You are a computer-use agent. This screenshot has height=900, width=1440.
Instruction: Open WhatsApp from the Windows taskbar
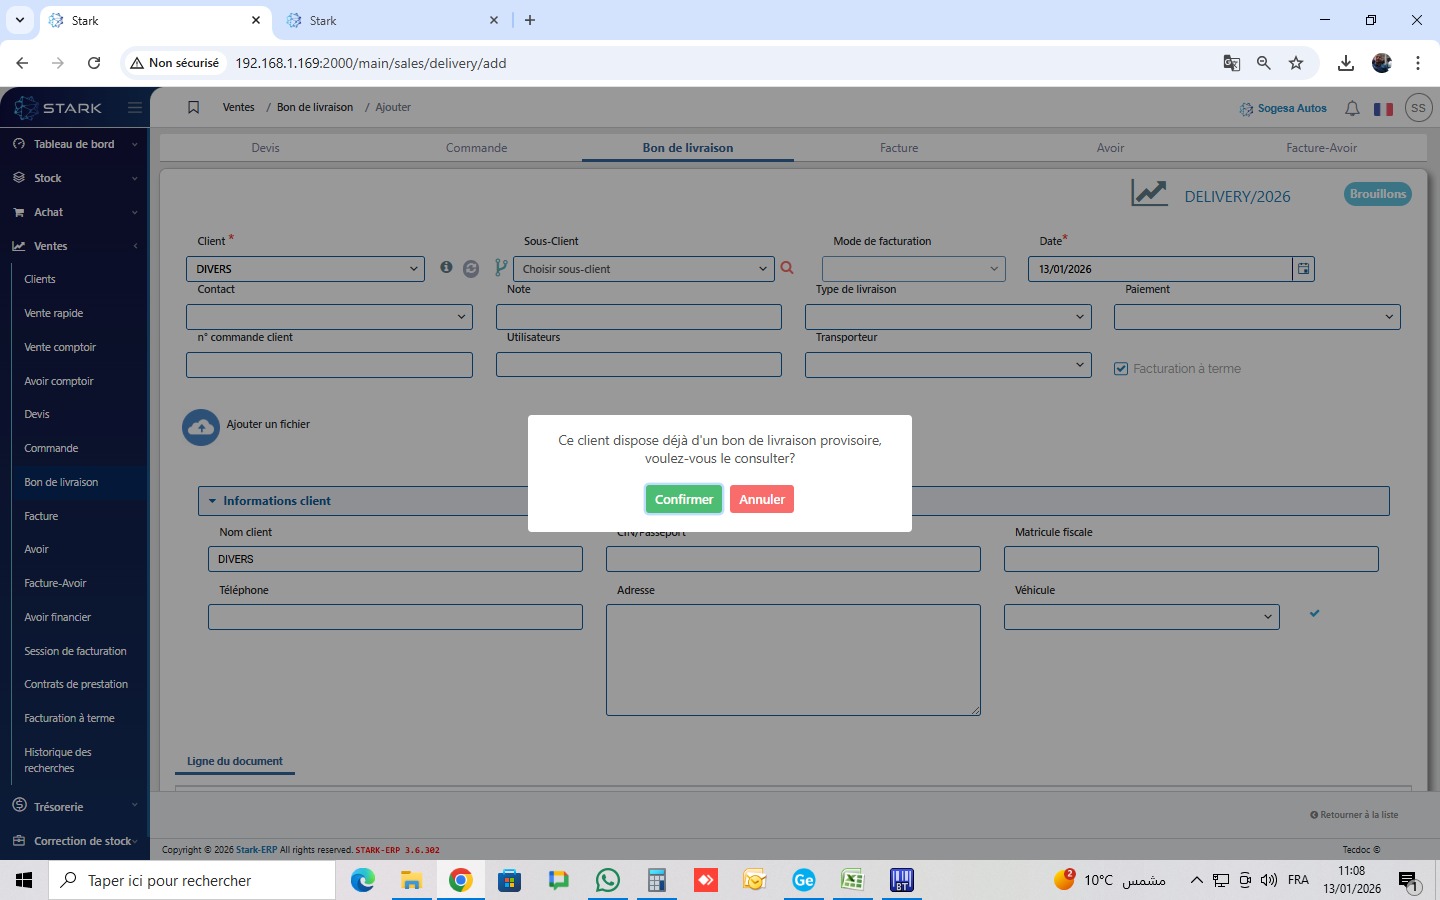[x=607, y=880]
